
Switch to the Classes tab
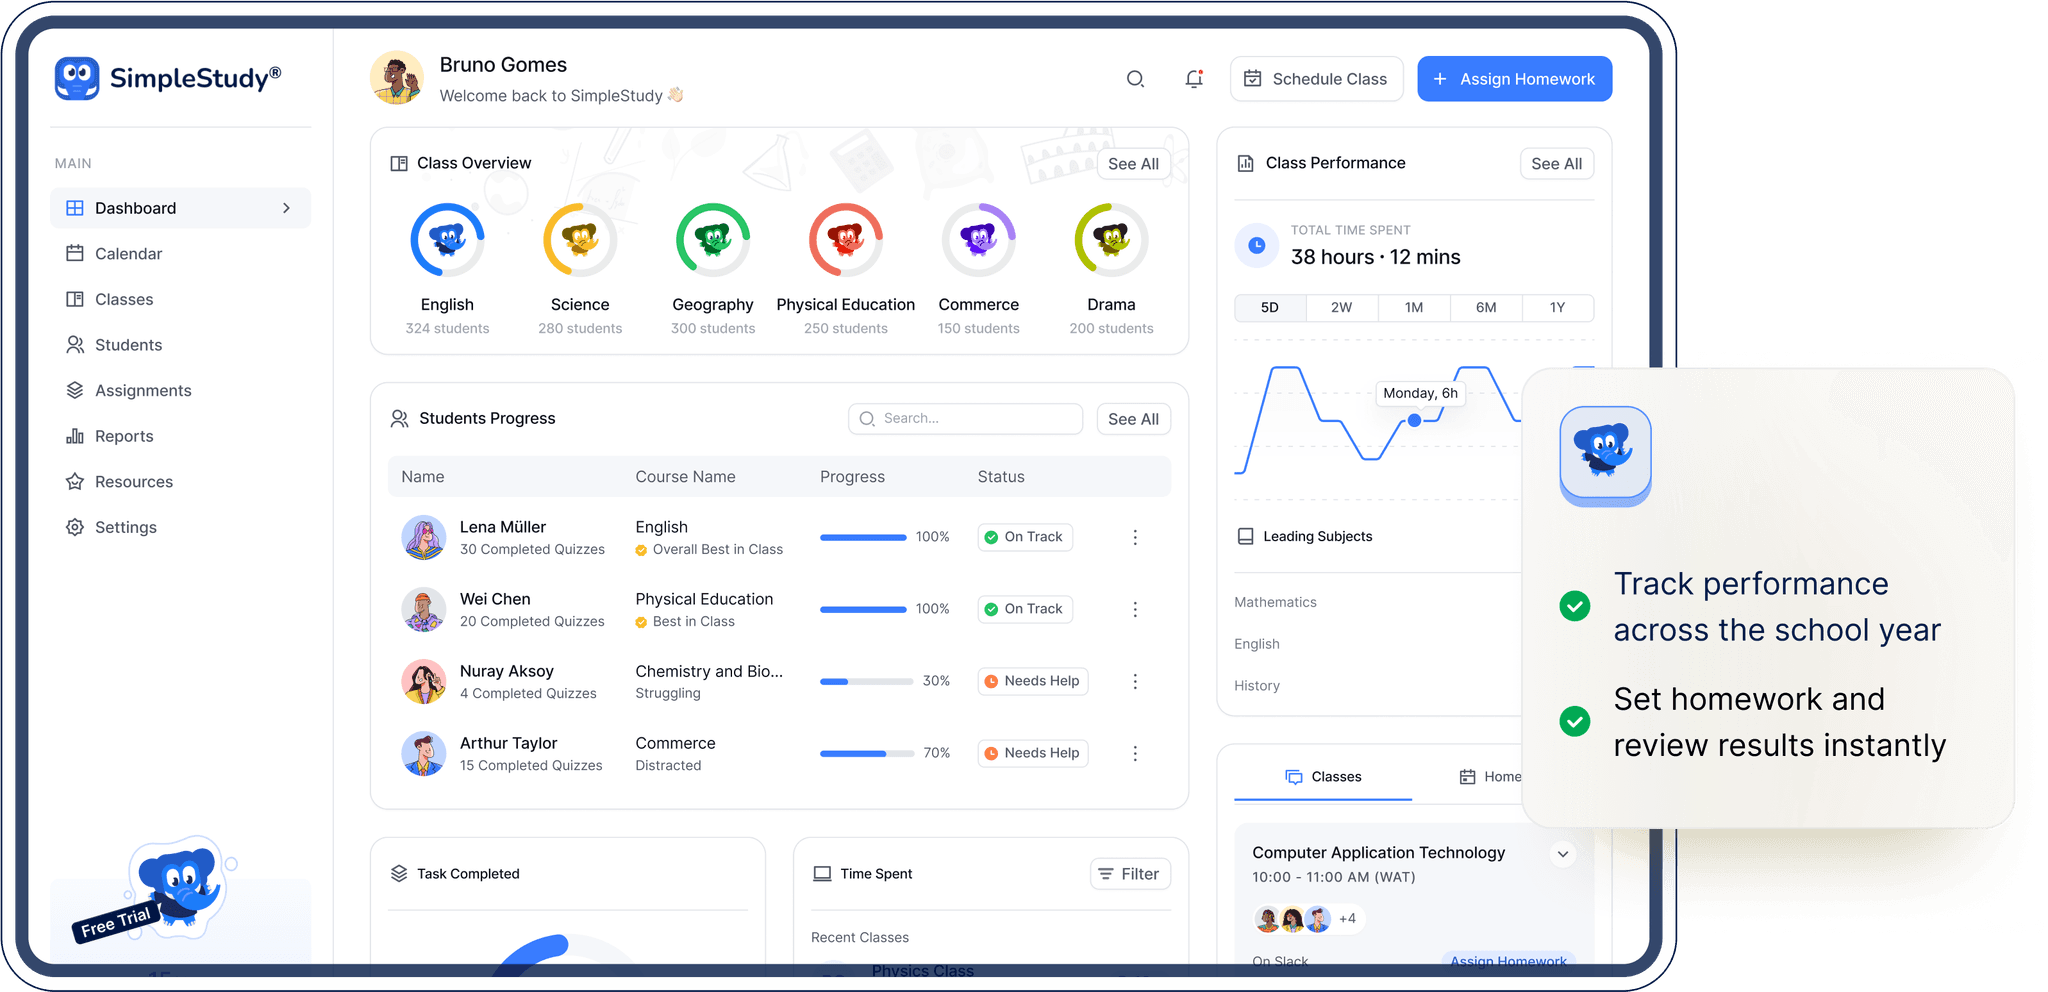1323,777
